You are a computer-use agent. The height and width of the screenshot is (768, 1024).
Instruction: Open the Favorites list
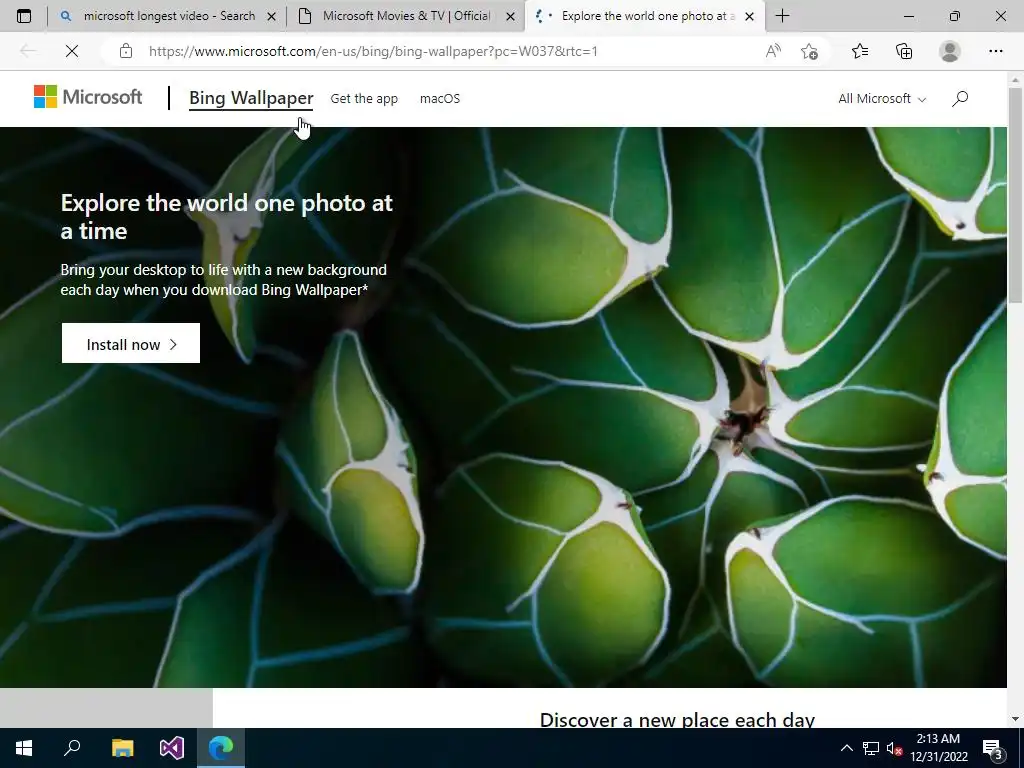(x=860, y=51)
